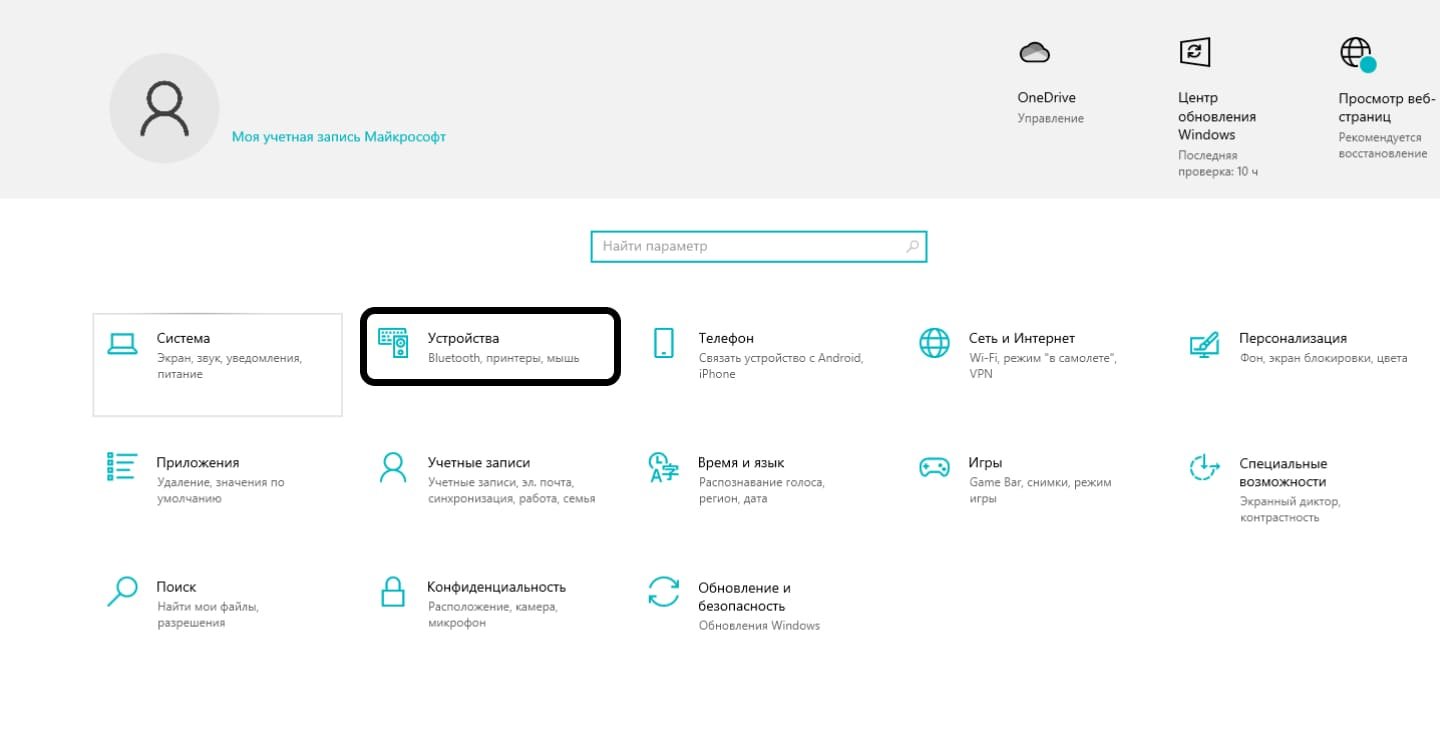Open the Учетные записи title
The image size is (1440, 750).
[x=479, y=463]
